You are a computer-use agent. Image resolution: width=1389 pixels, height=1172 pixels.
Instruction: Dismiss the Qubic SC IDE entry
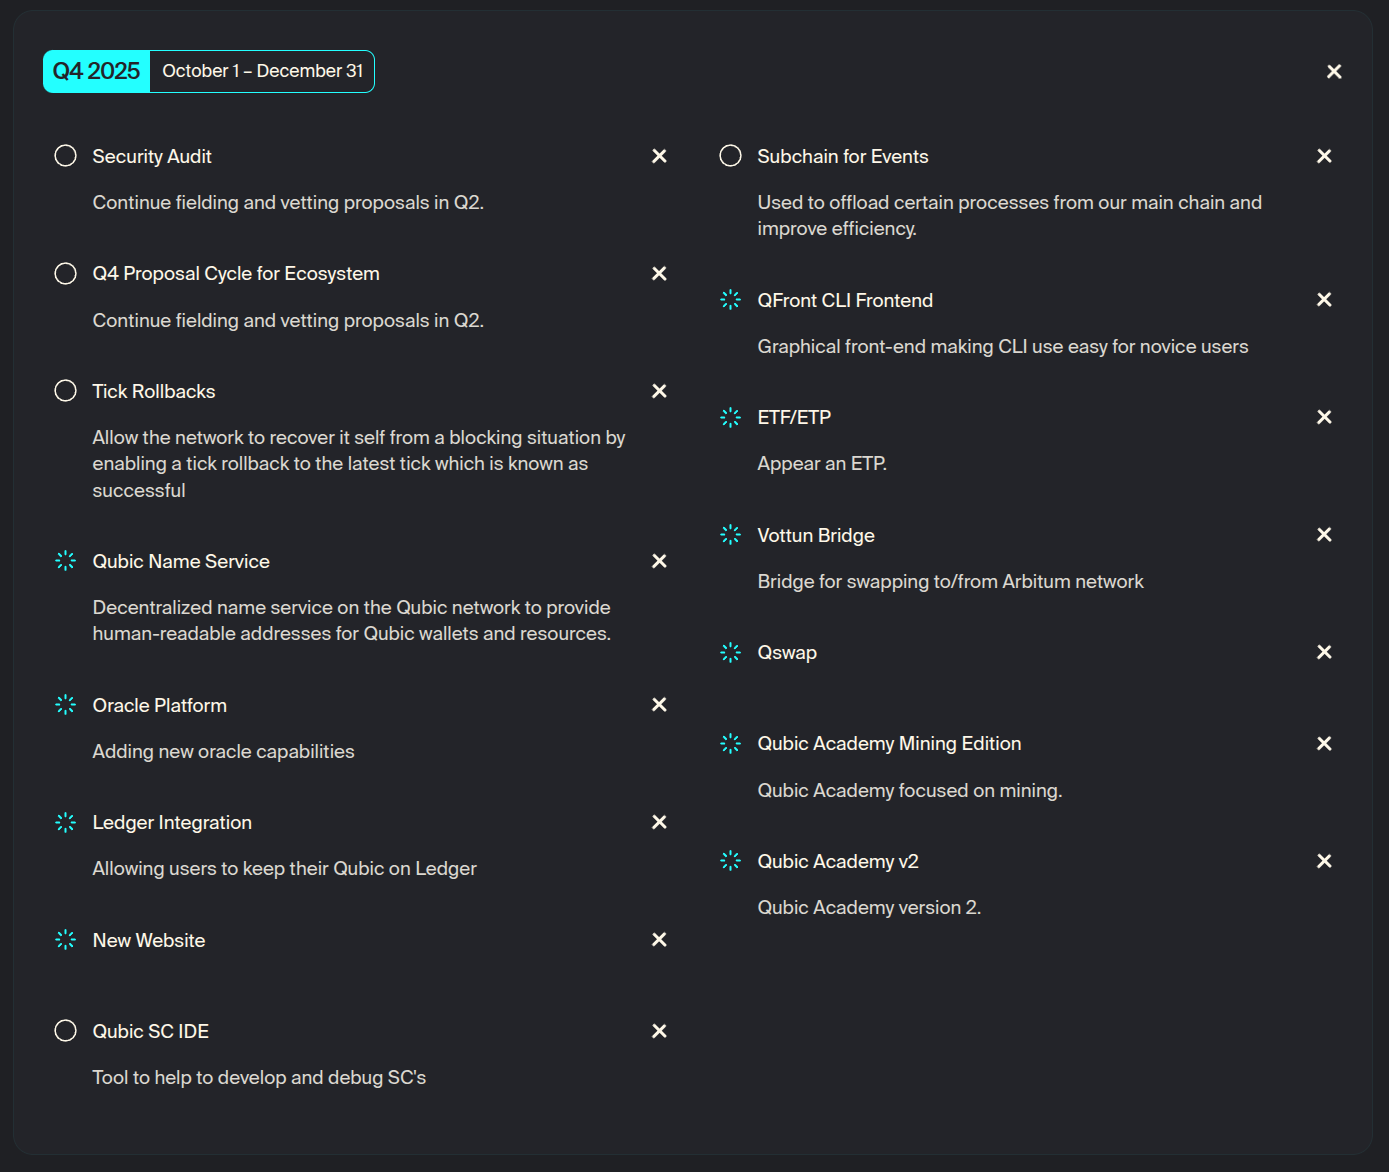(659, 1031)
